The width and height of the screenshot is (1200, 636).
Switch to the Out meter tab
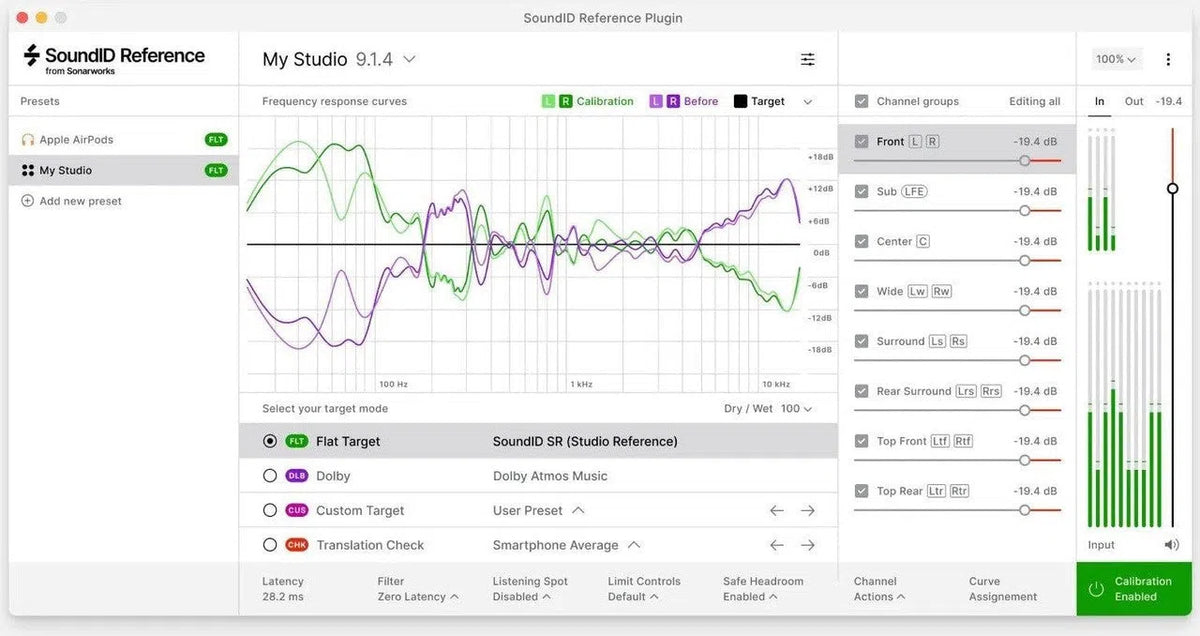click(1134, 101)
